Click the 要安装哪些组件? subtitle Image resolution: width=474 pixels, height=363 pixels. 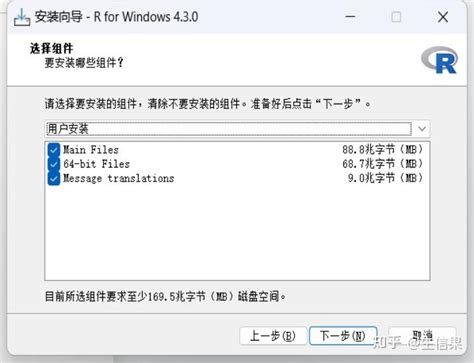click(84, 63)
